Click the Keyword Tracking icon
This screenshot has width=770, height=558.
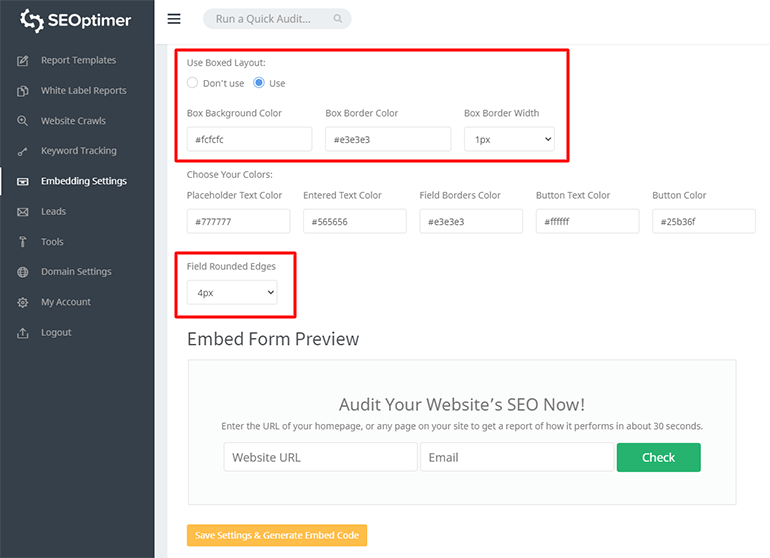click(x=22, y=151)
